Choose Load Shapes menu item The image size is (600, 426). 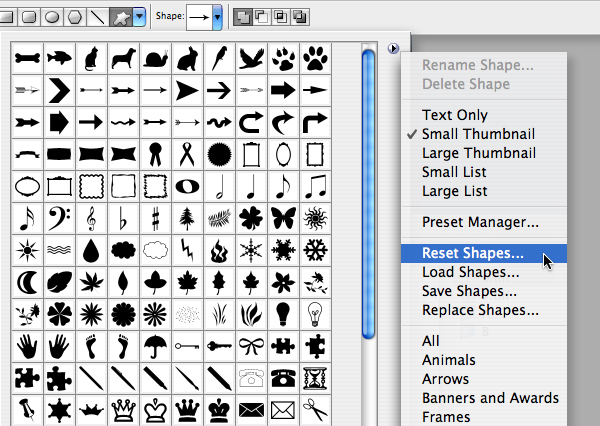tap(484, 272)
